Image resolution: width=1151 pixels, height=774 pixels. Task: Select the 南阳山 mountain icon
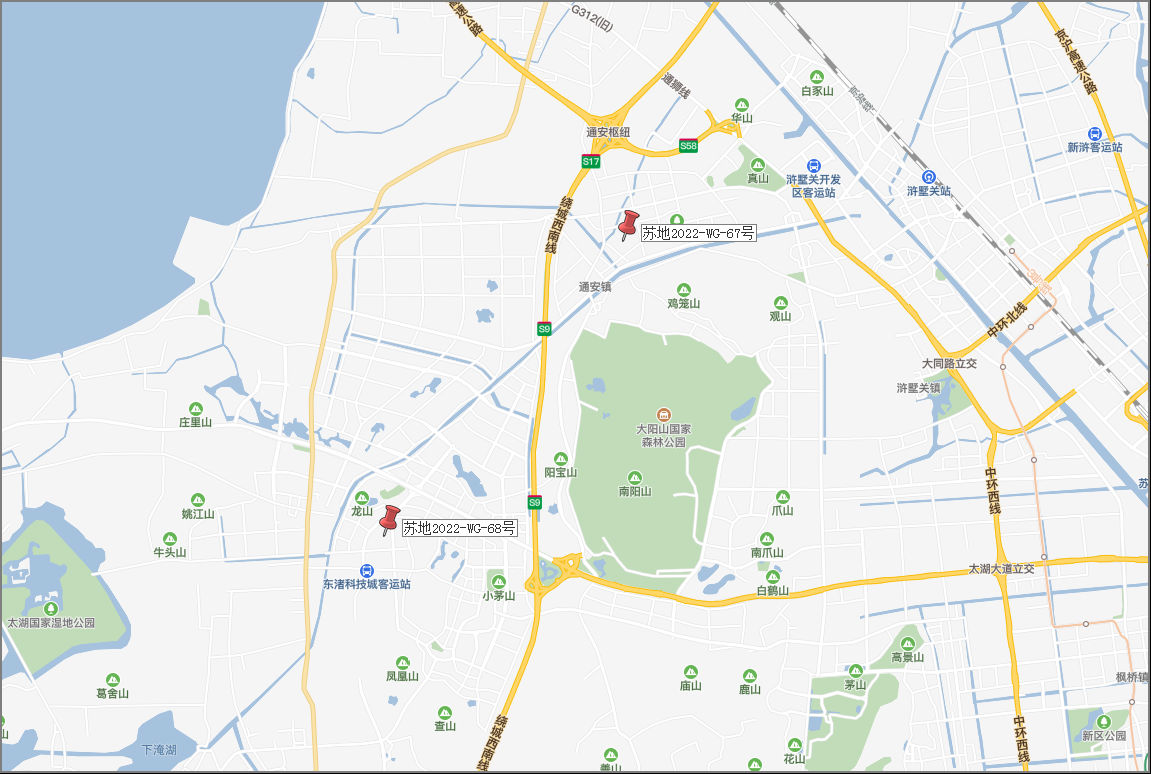click(x=635, y=478)
